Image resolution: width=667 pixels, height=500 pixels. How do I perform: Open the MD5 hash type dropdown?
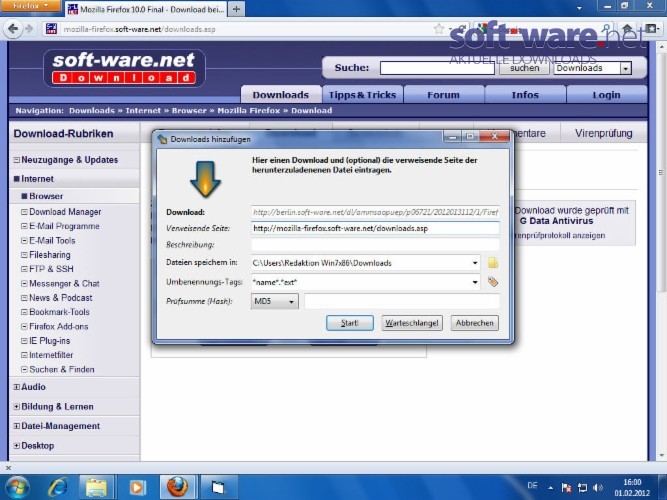(275, 301)
